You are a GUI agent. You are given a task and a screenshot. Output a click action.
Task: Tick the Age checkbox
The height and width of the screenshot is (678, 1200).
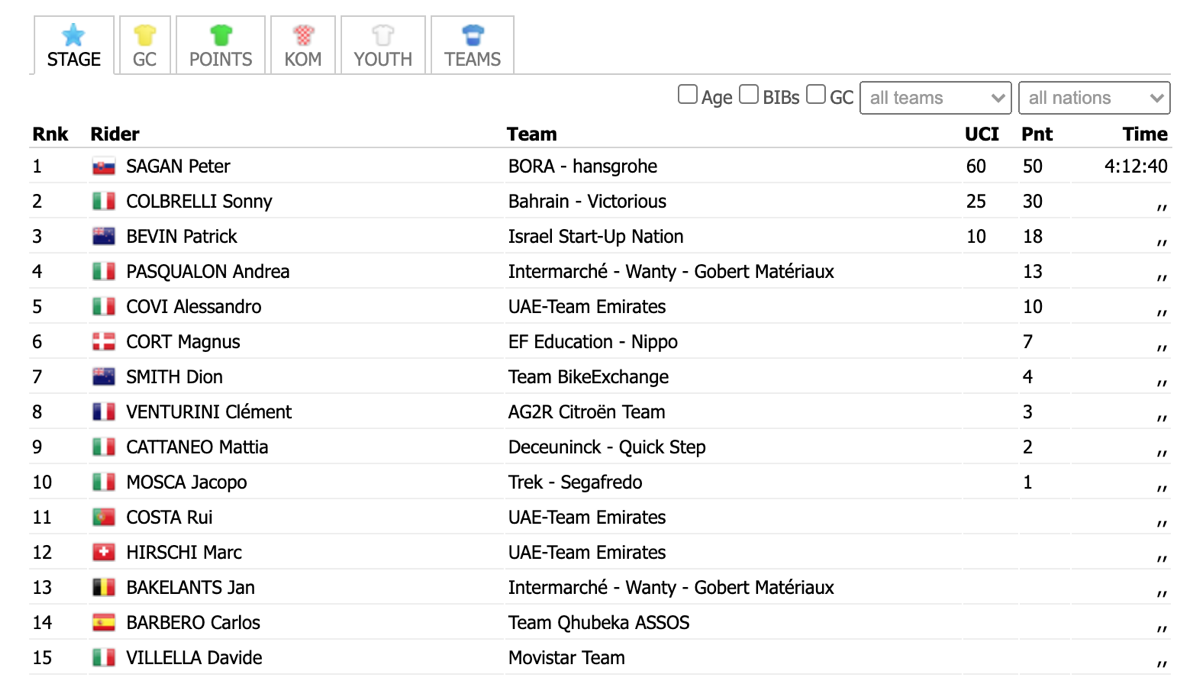click(688, 95)
